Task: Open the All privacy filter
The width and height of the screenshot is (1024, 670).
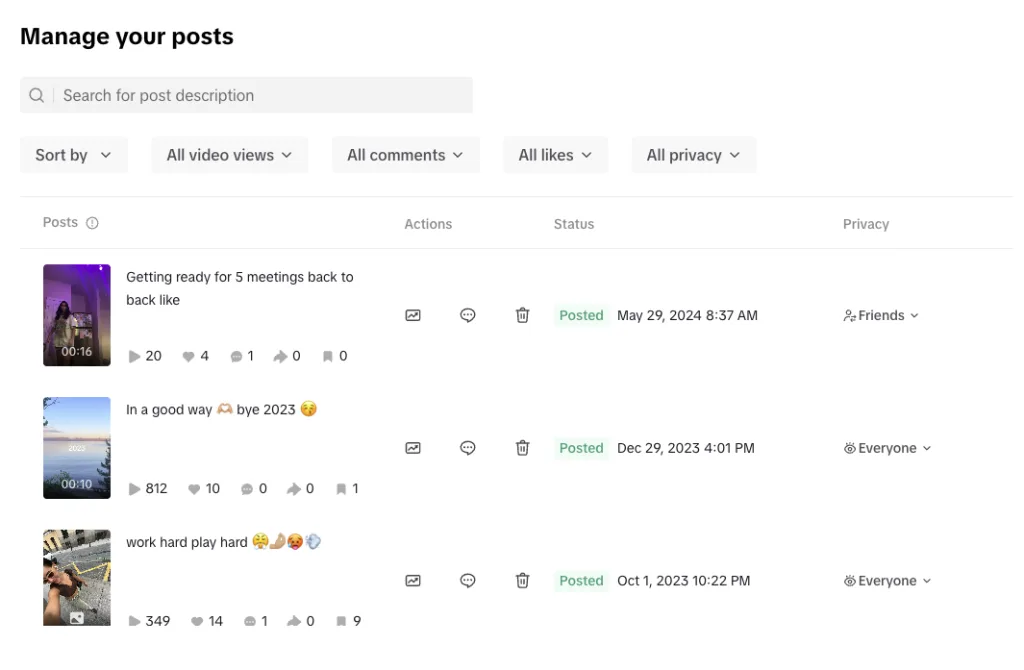Action: pyautogui.click(x=694, y=155)
